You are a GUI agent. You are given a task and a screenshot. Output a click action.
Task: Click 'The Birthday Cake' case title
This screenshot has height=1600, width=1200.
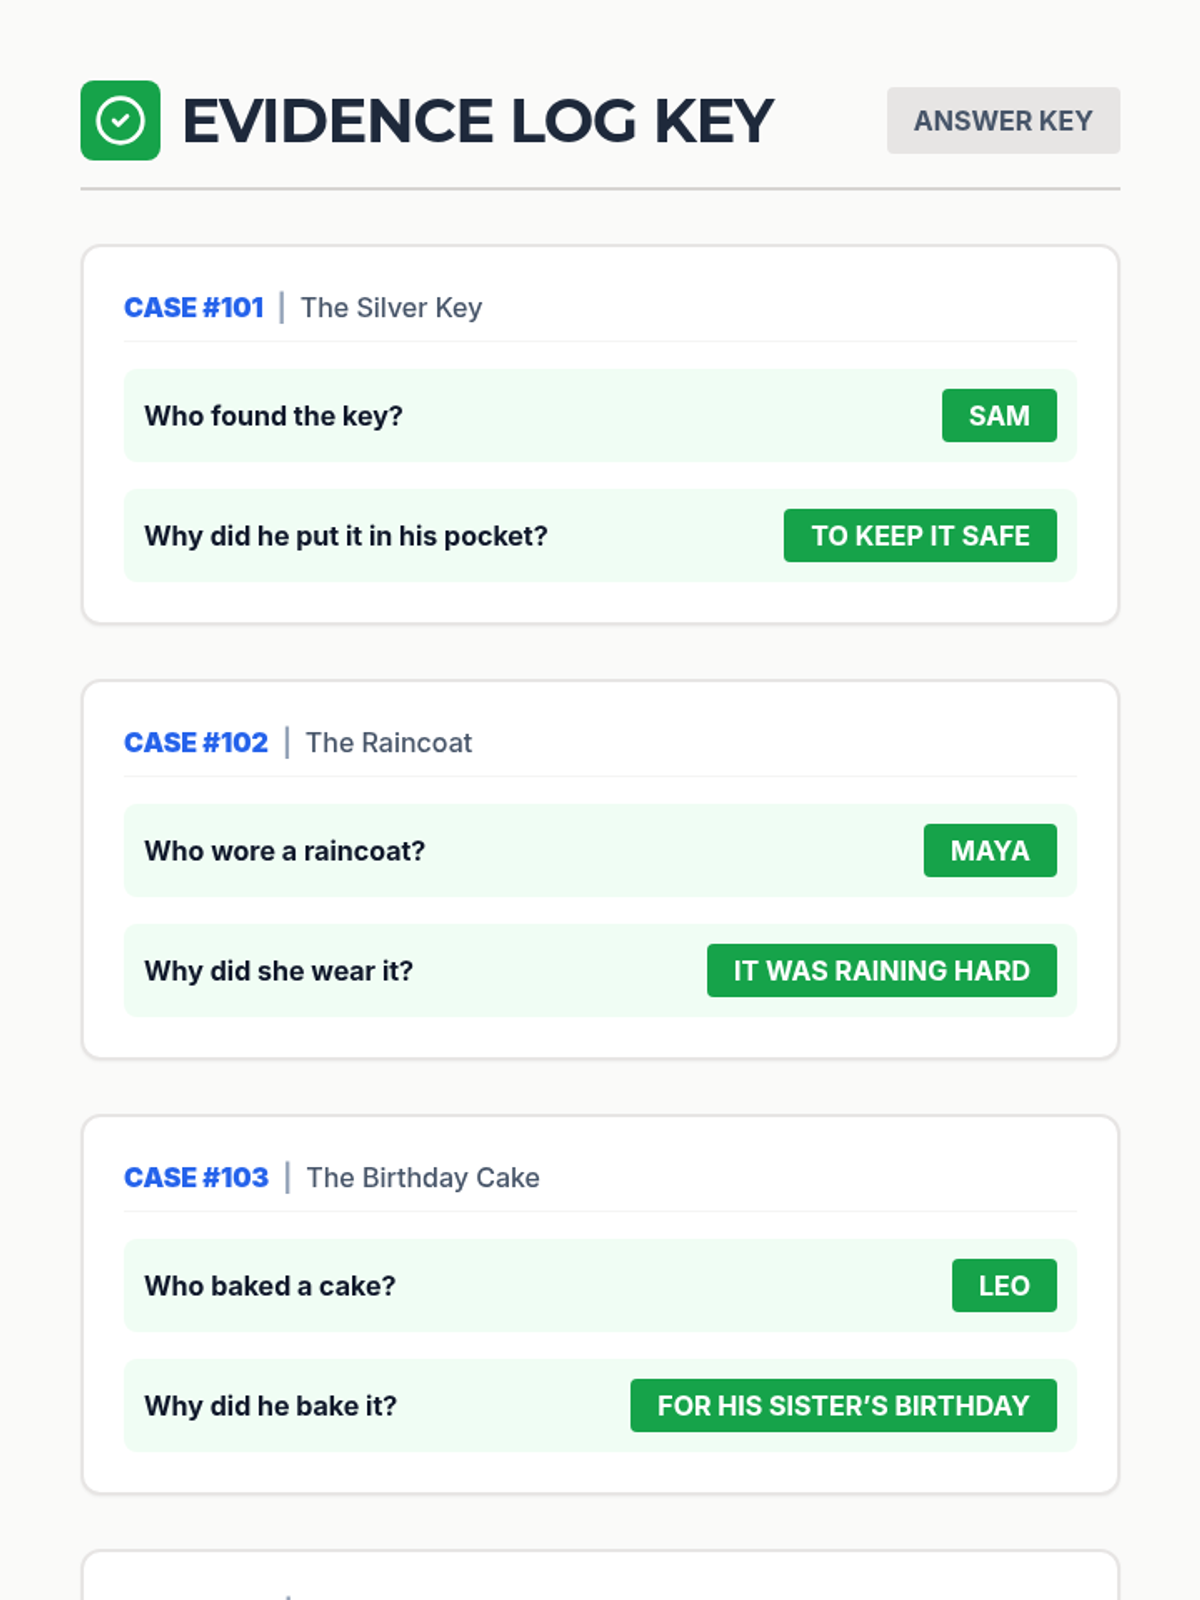coord(422,1177)
